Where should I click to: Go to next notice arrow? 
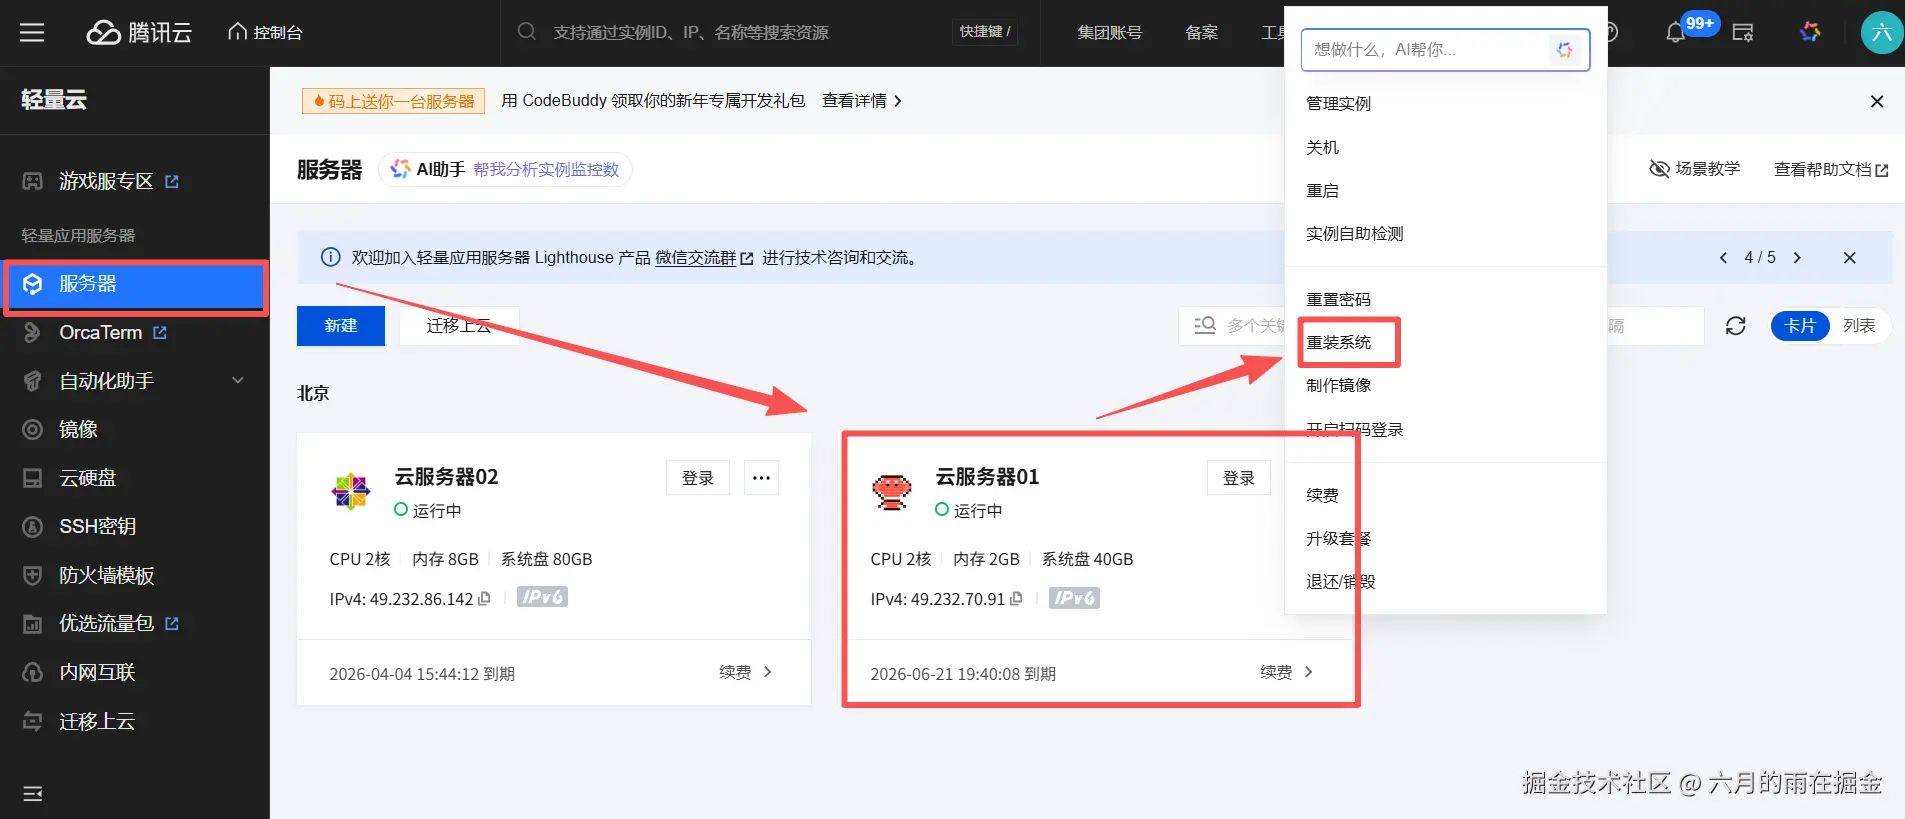tap(1797, 258)
